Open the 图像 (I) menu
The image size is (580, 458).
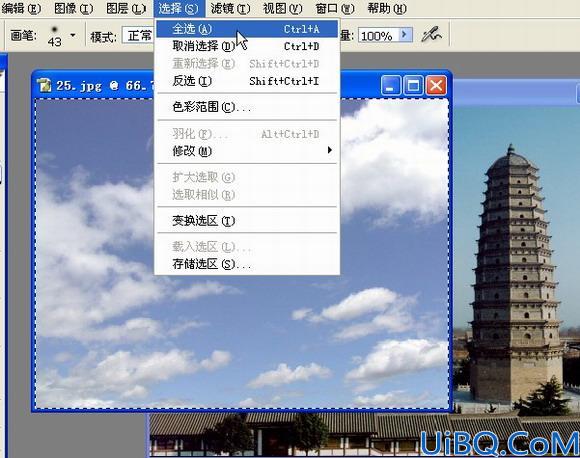73,8
